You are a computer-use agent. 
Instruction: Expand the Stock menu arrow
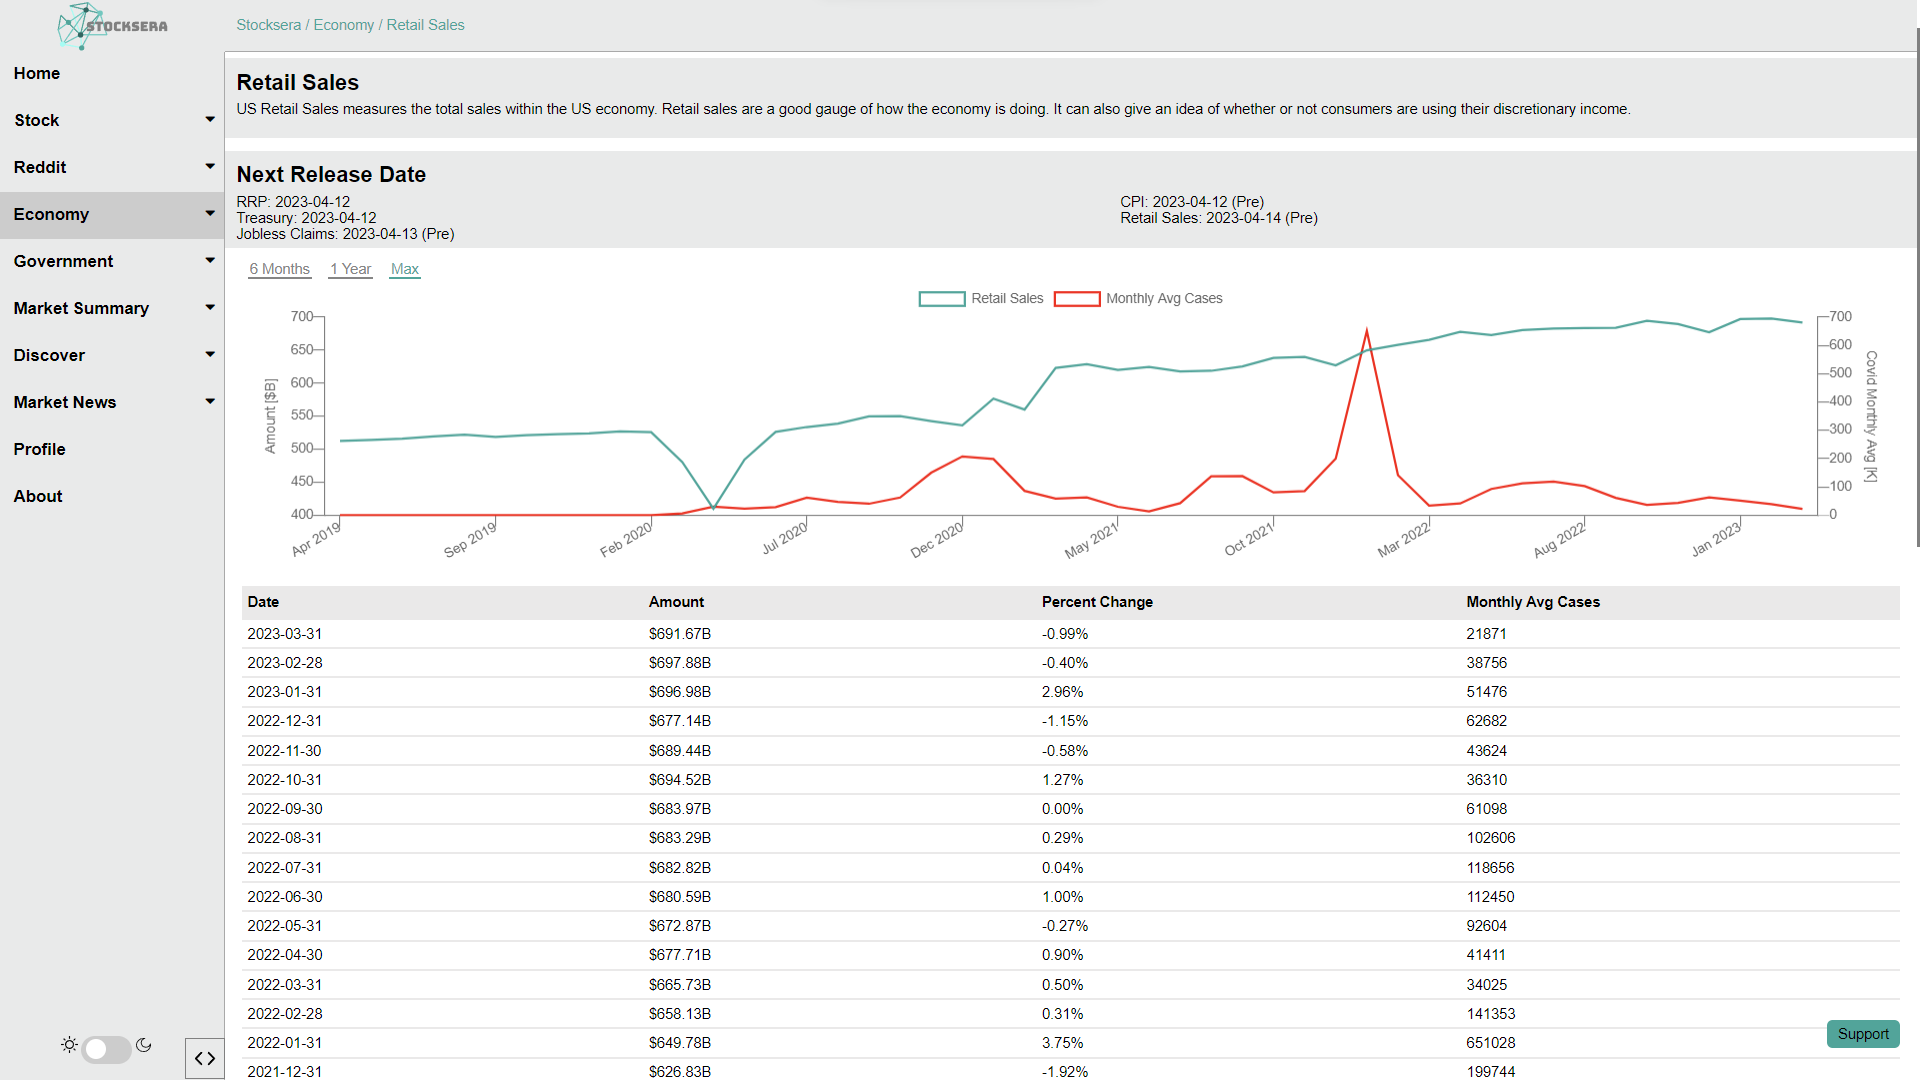click(210, 120)
